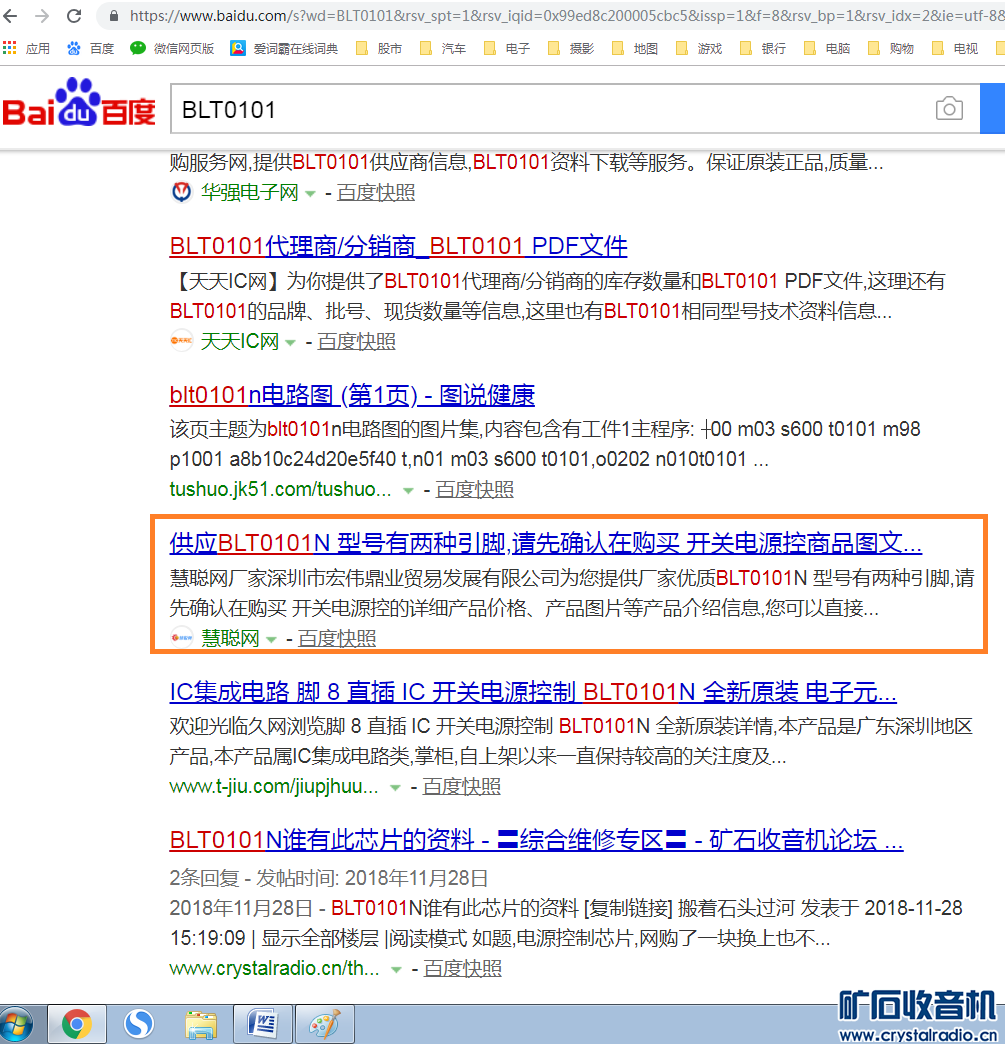The image size is (1005, 1048).
Task: Open result blt0101n电路图 (第1页) - 图说健康
Action: [352, 395]
